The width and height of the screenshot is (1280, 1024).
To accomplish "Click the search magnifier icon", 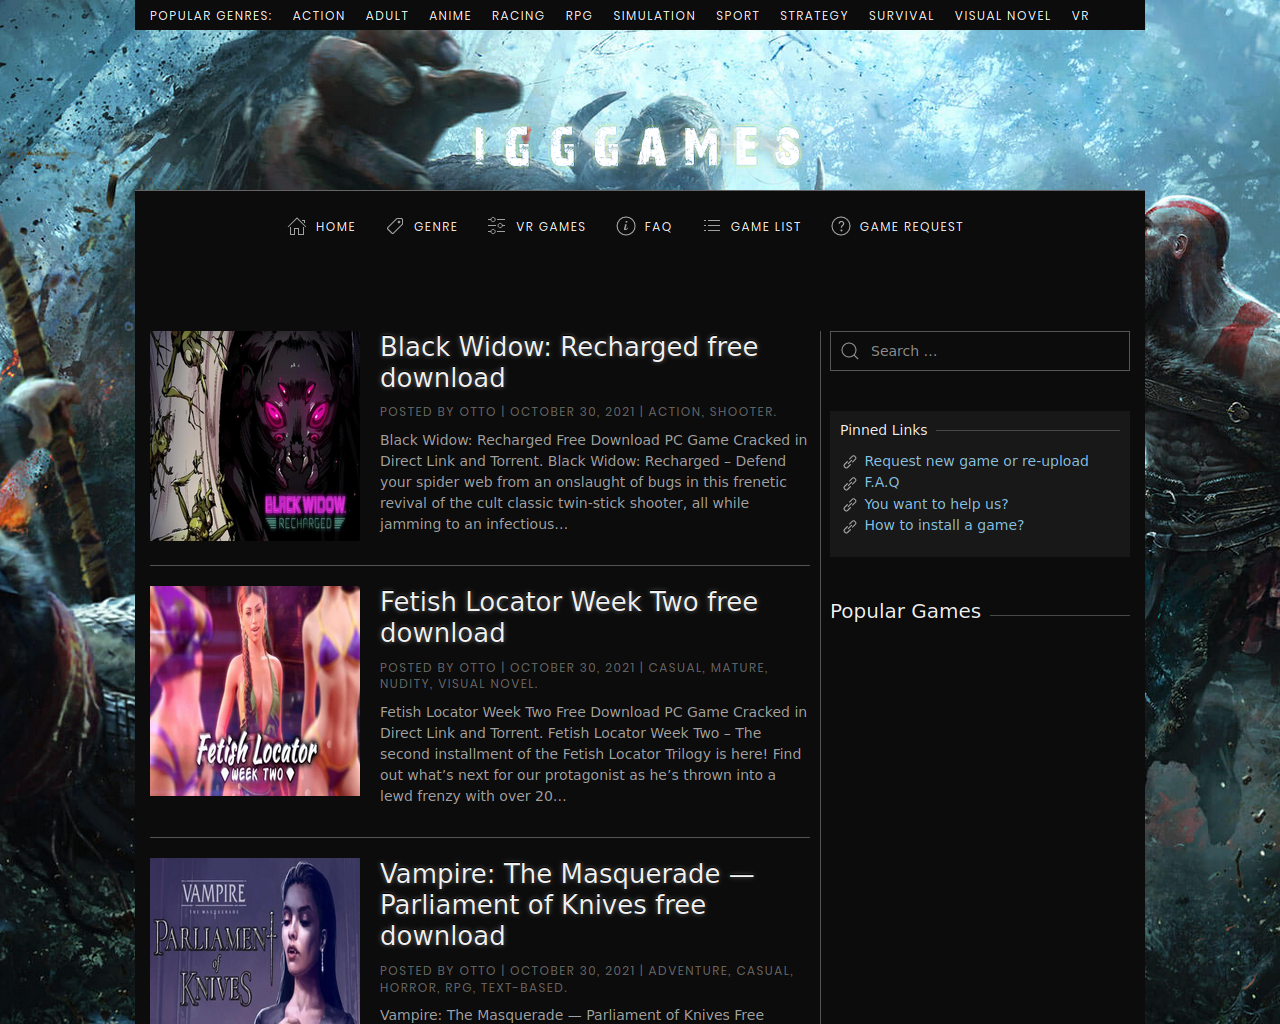I will pos(850,351).
